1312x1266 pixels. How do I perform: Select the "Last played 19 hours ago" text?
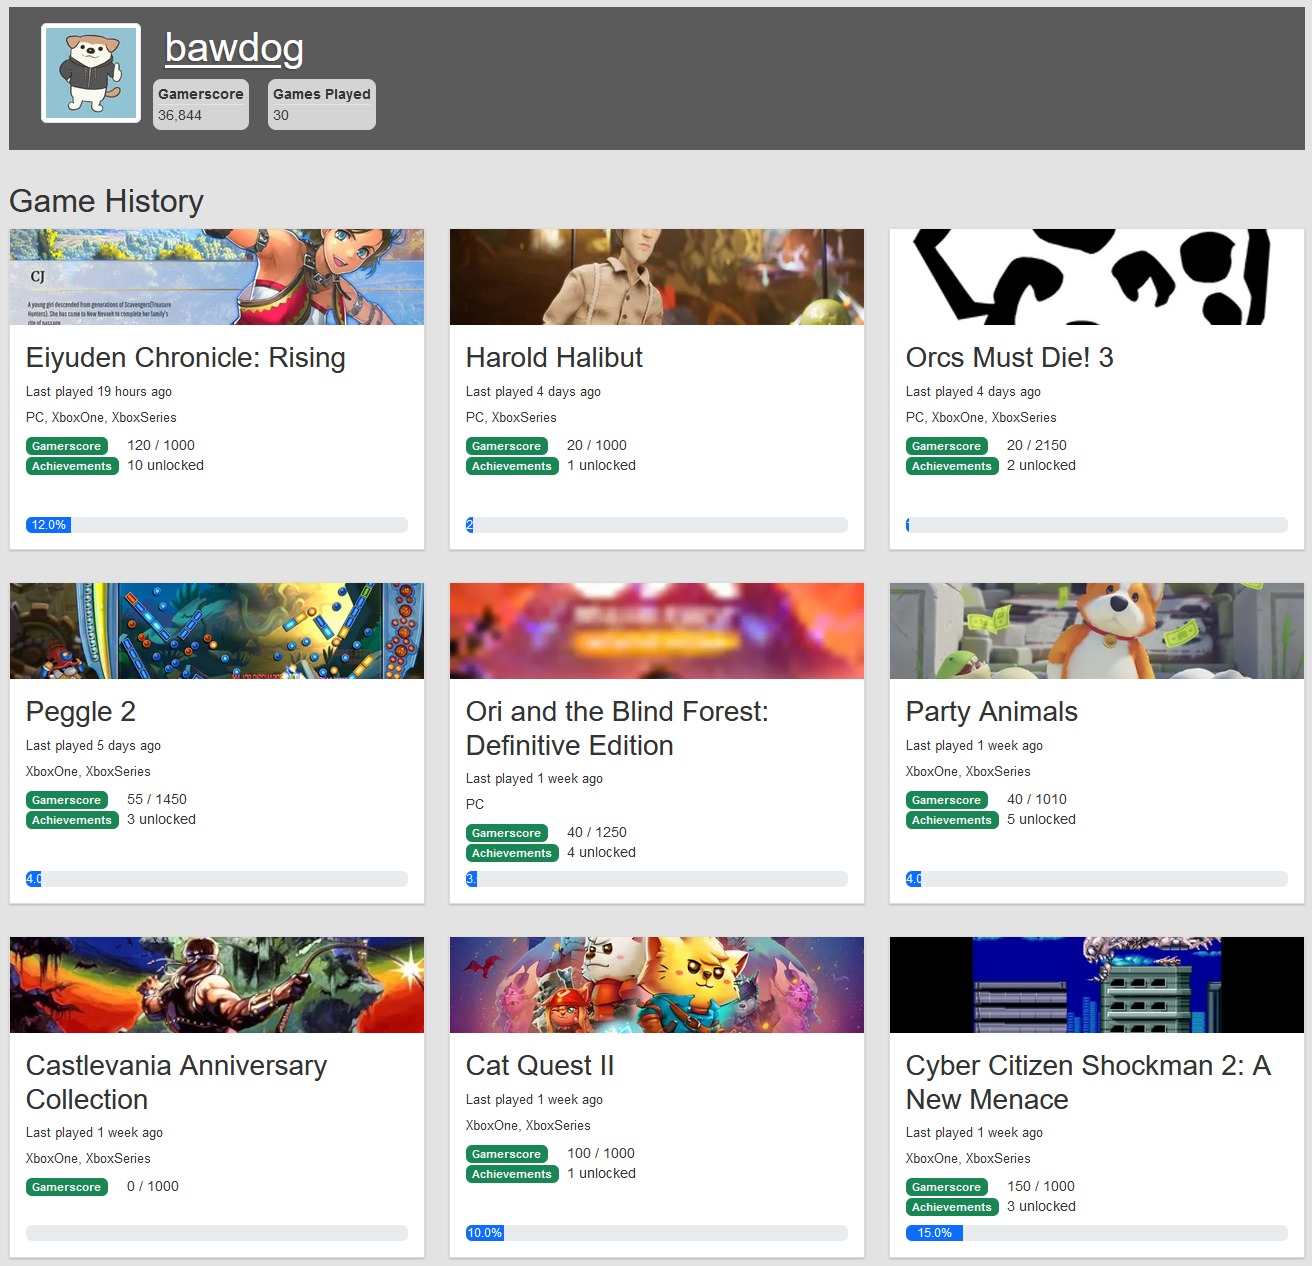(99, 392)
